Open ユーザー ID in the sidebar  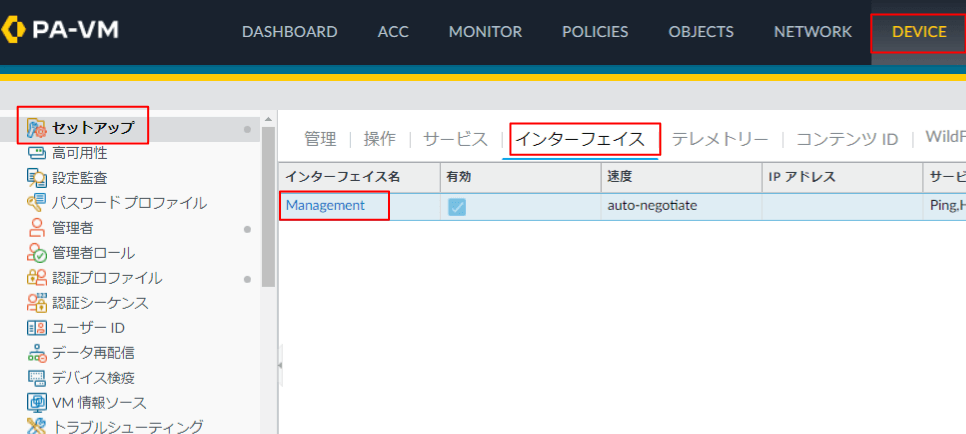point(89,328)
